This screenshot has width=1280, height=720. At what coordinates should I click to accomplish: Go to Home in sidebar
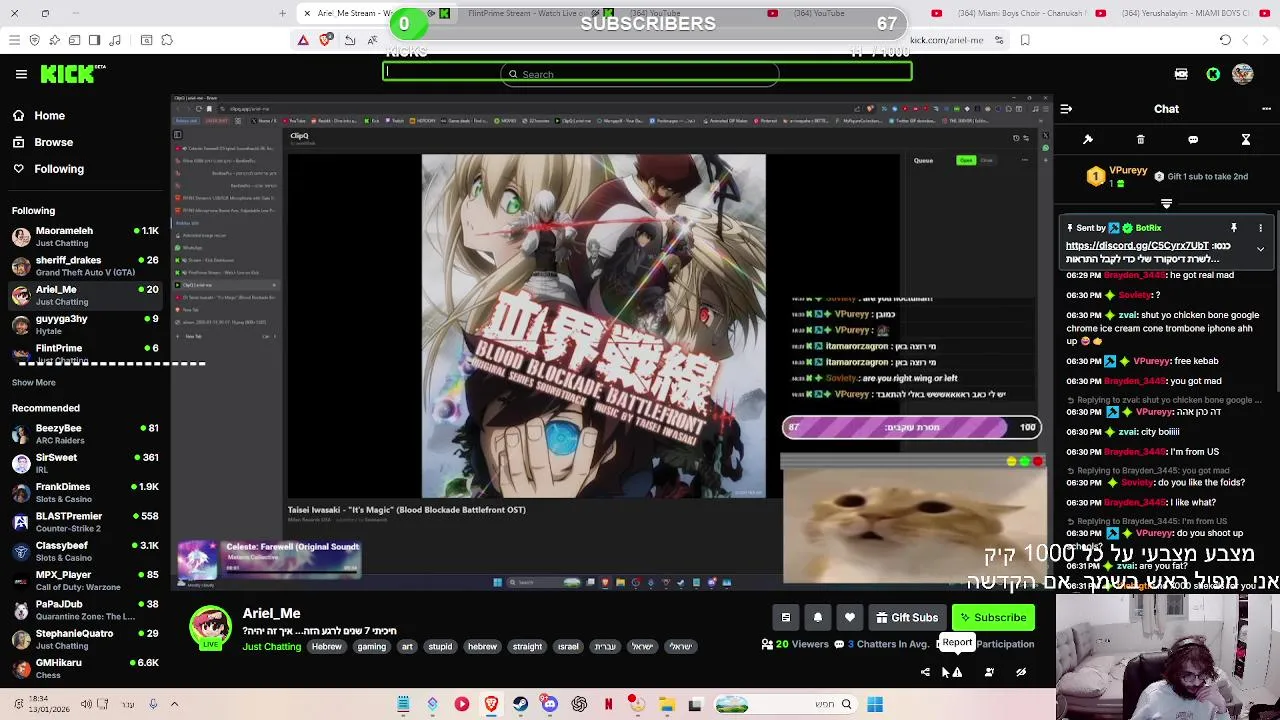(50, 116)
